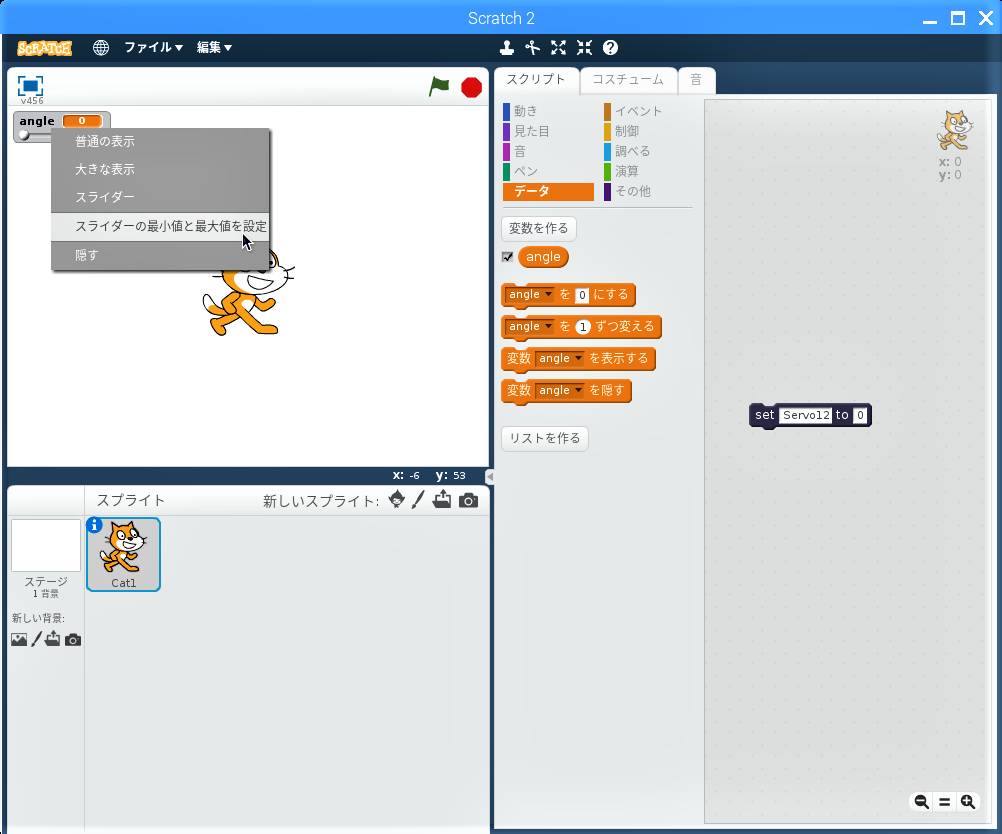
Task: Choose スライダー from context menu
Action: [x=160, y=197]
